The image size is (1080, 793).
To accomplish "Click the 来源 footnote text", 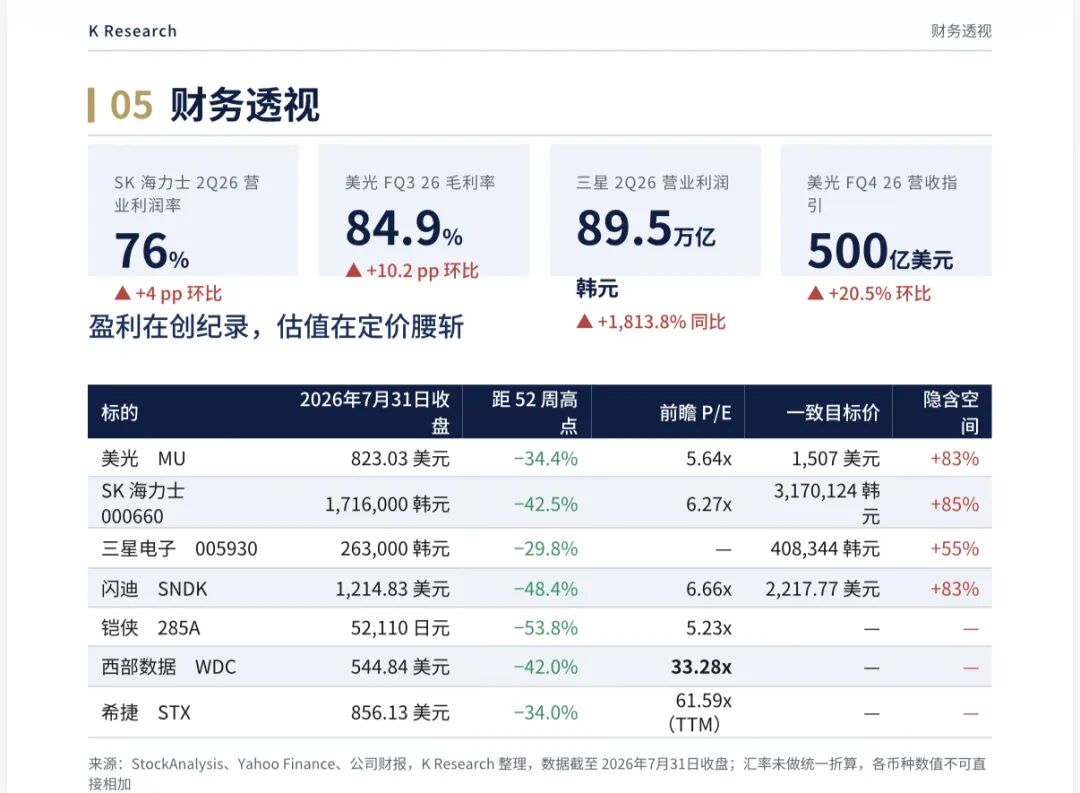I will 537,774.
